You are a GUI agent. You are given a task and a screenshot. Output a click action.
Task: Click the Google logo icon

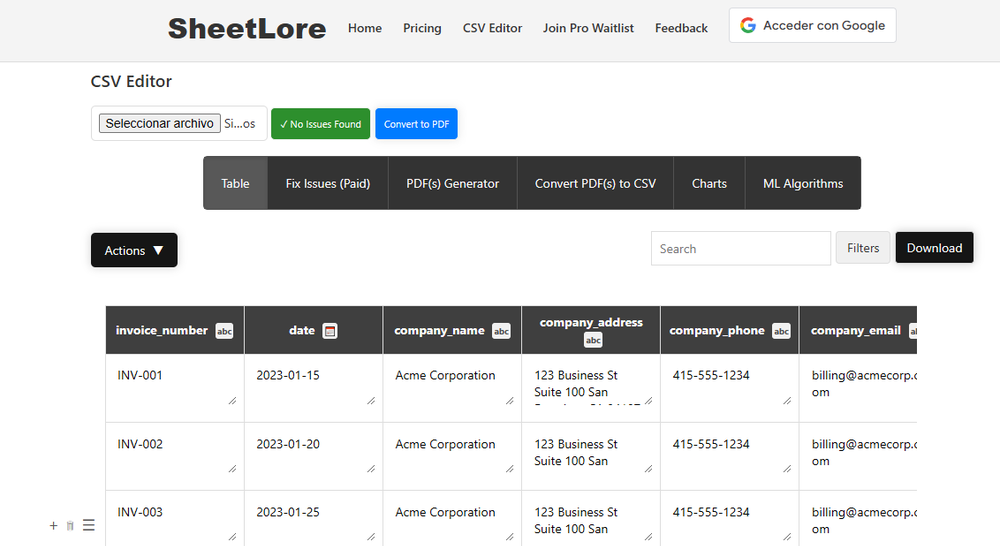(x=748, y=26)
